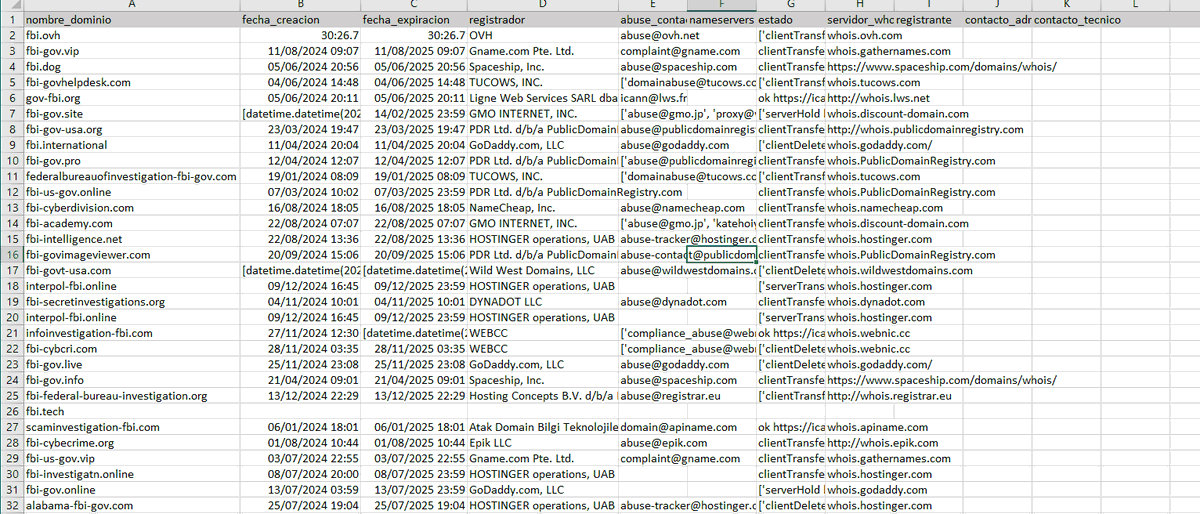The height and width of the screenshot is (514, 1200).
Task: Select the registrador header cell
Action: (x=542, y=20)
